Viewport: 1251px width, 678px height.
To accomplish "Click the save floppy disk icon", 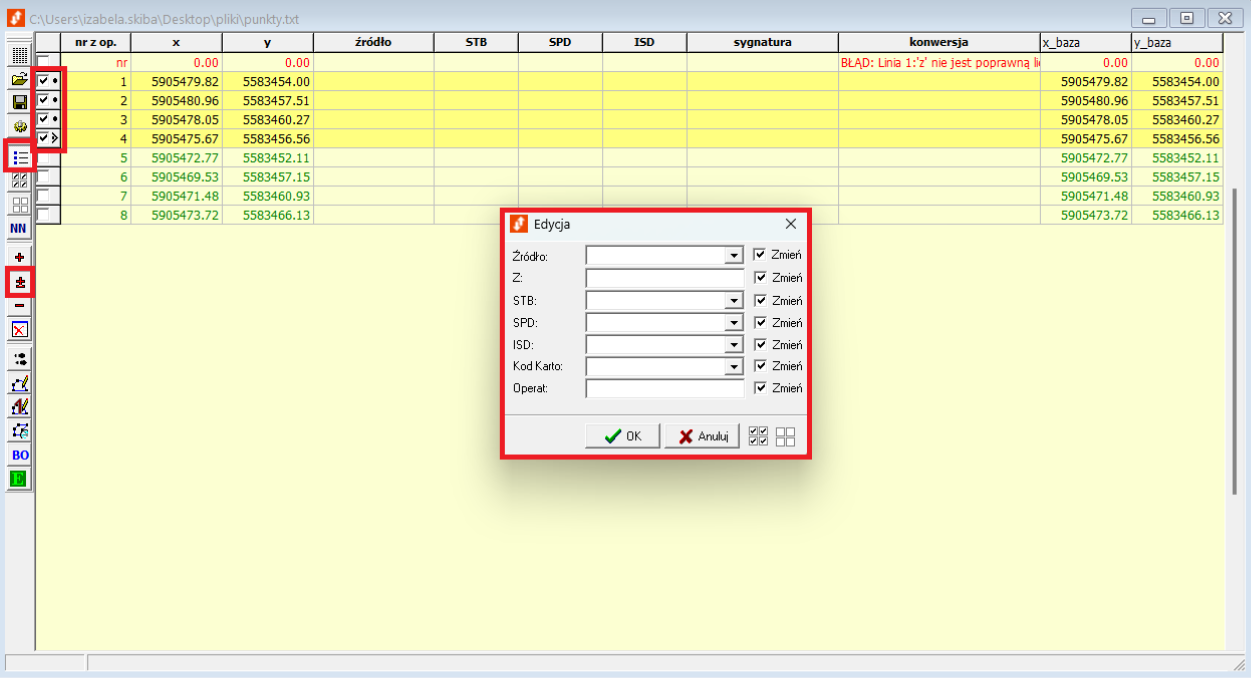I will 20,102.
